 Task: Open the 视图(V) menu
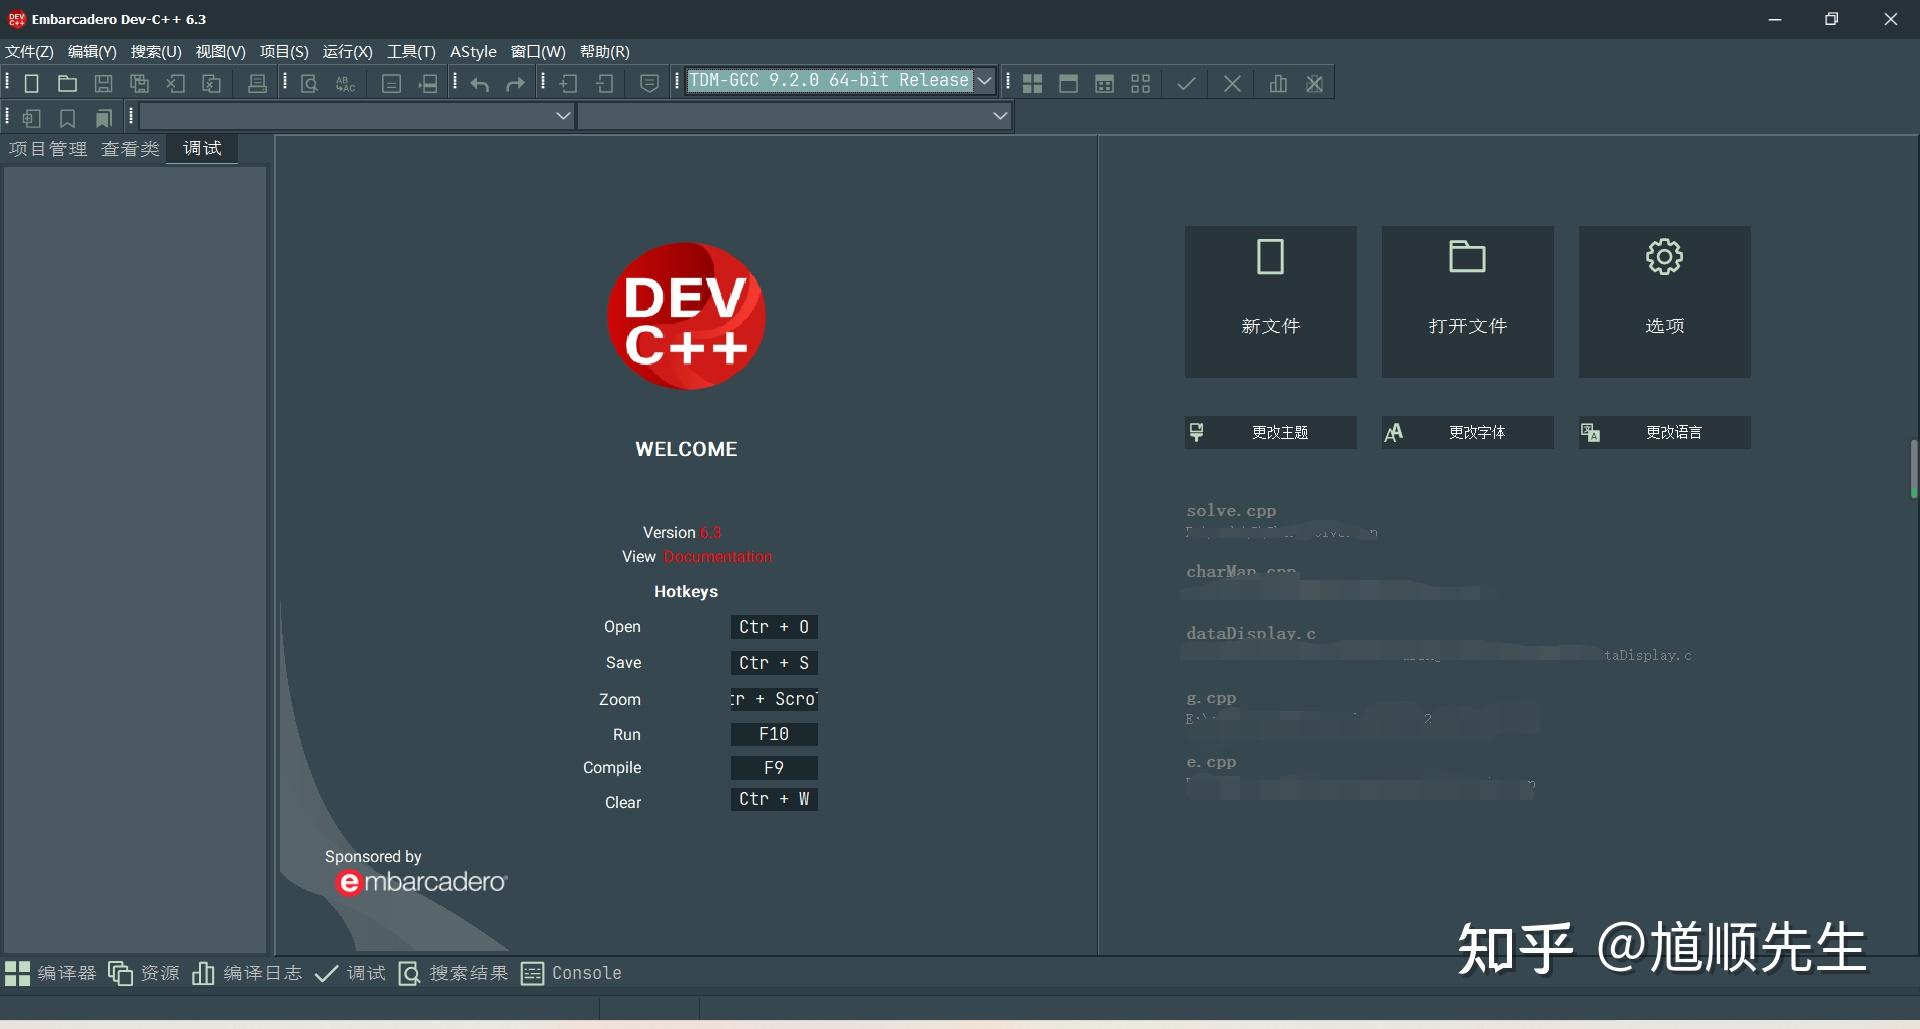point(220,52)
